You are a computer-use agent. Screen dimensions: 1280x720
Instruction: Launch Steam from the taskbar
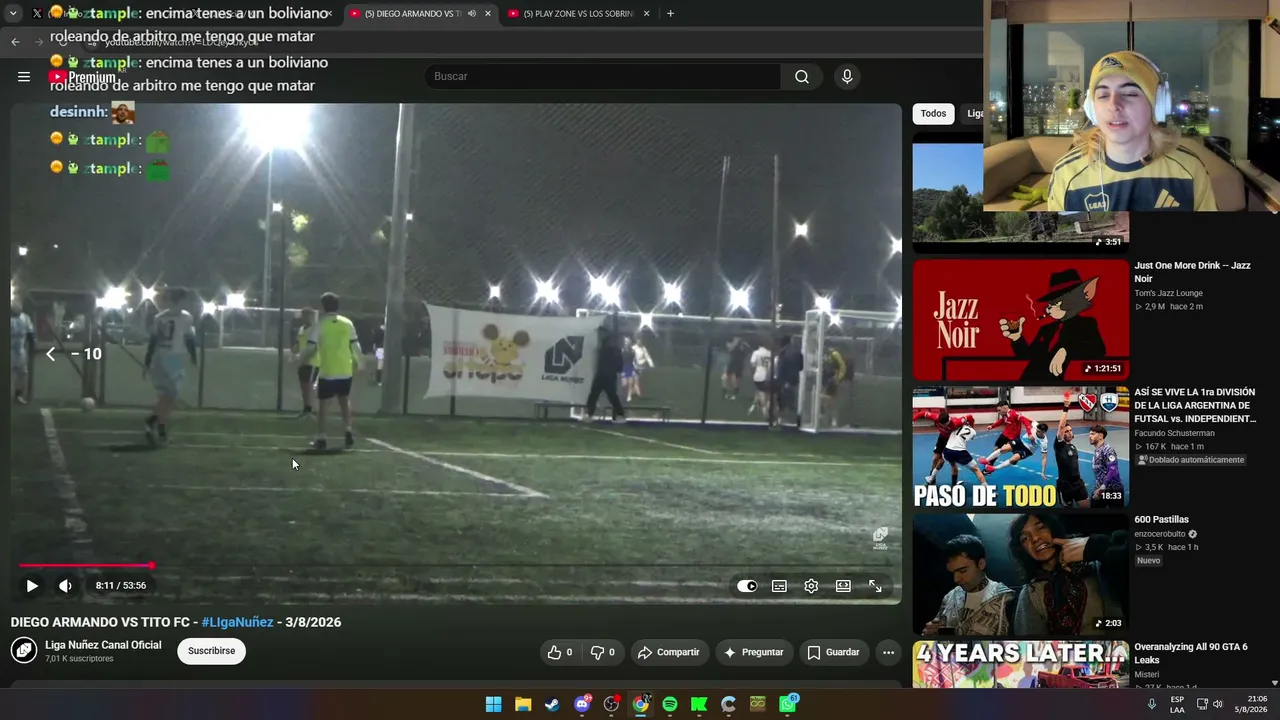click(x=552, y=704)
